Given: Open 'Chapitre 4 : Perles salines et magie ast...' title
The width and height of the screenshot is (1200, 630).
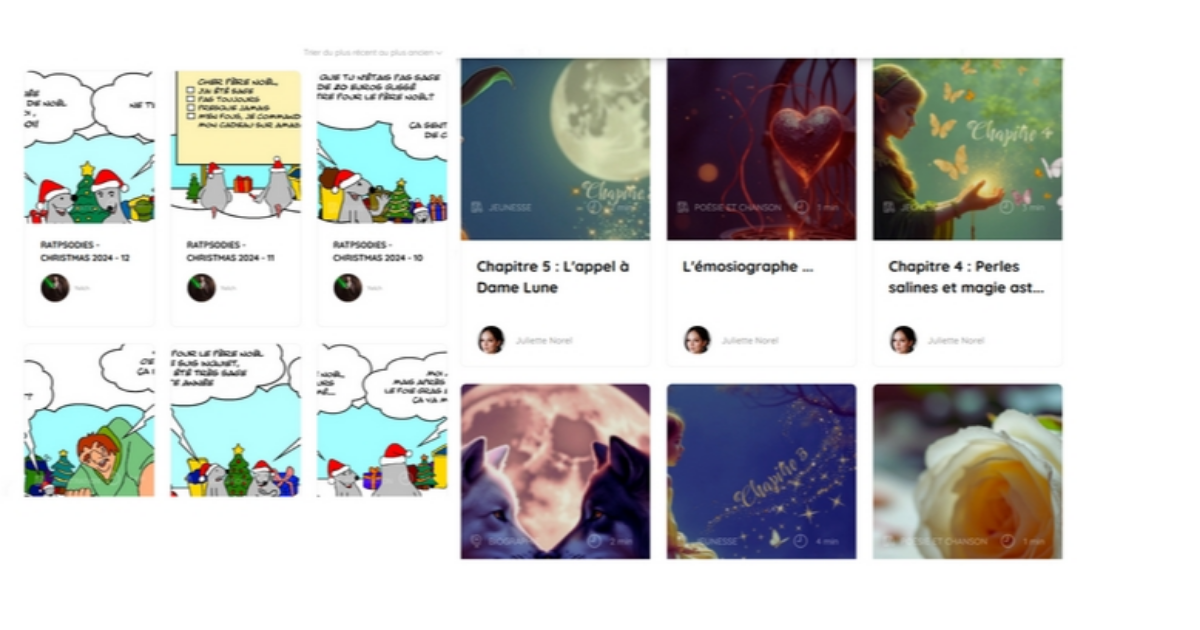Looking at the screenshot, I should [966, 277].
